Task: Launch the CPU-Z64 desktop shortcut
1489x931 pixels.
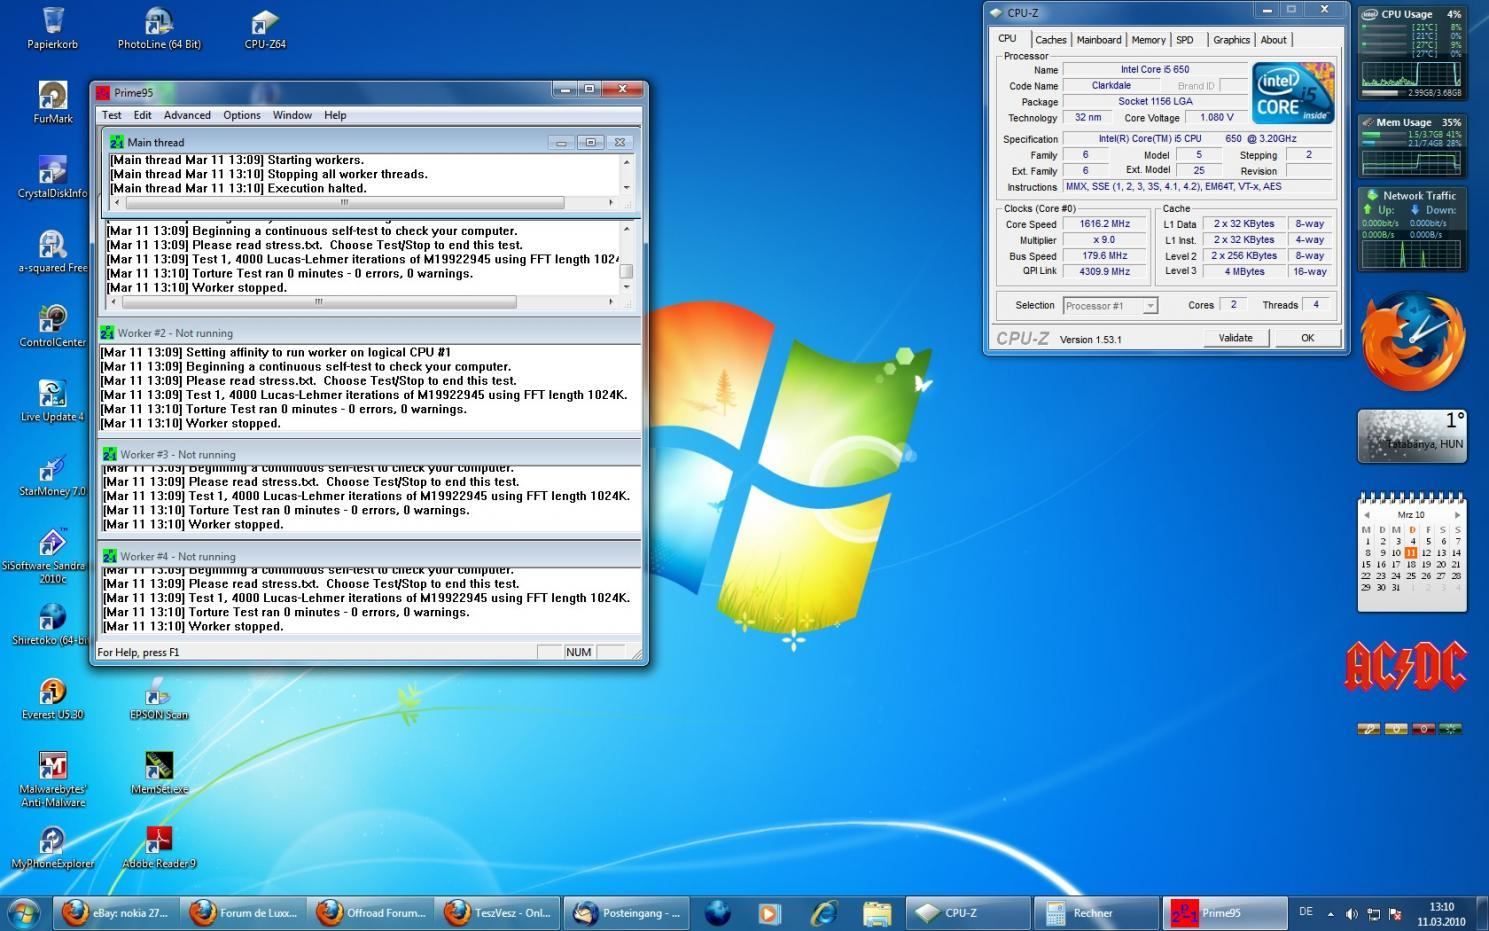Action: pyautogui.click(x=264, y=24)
